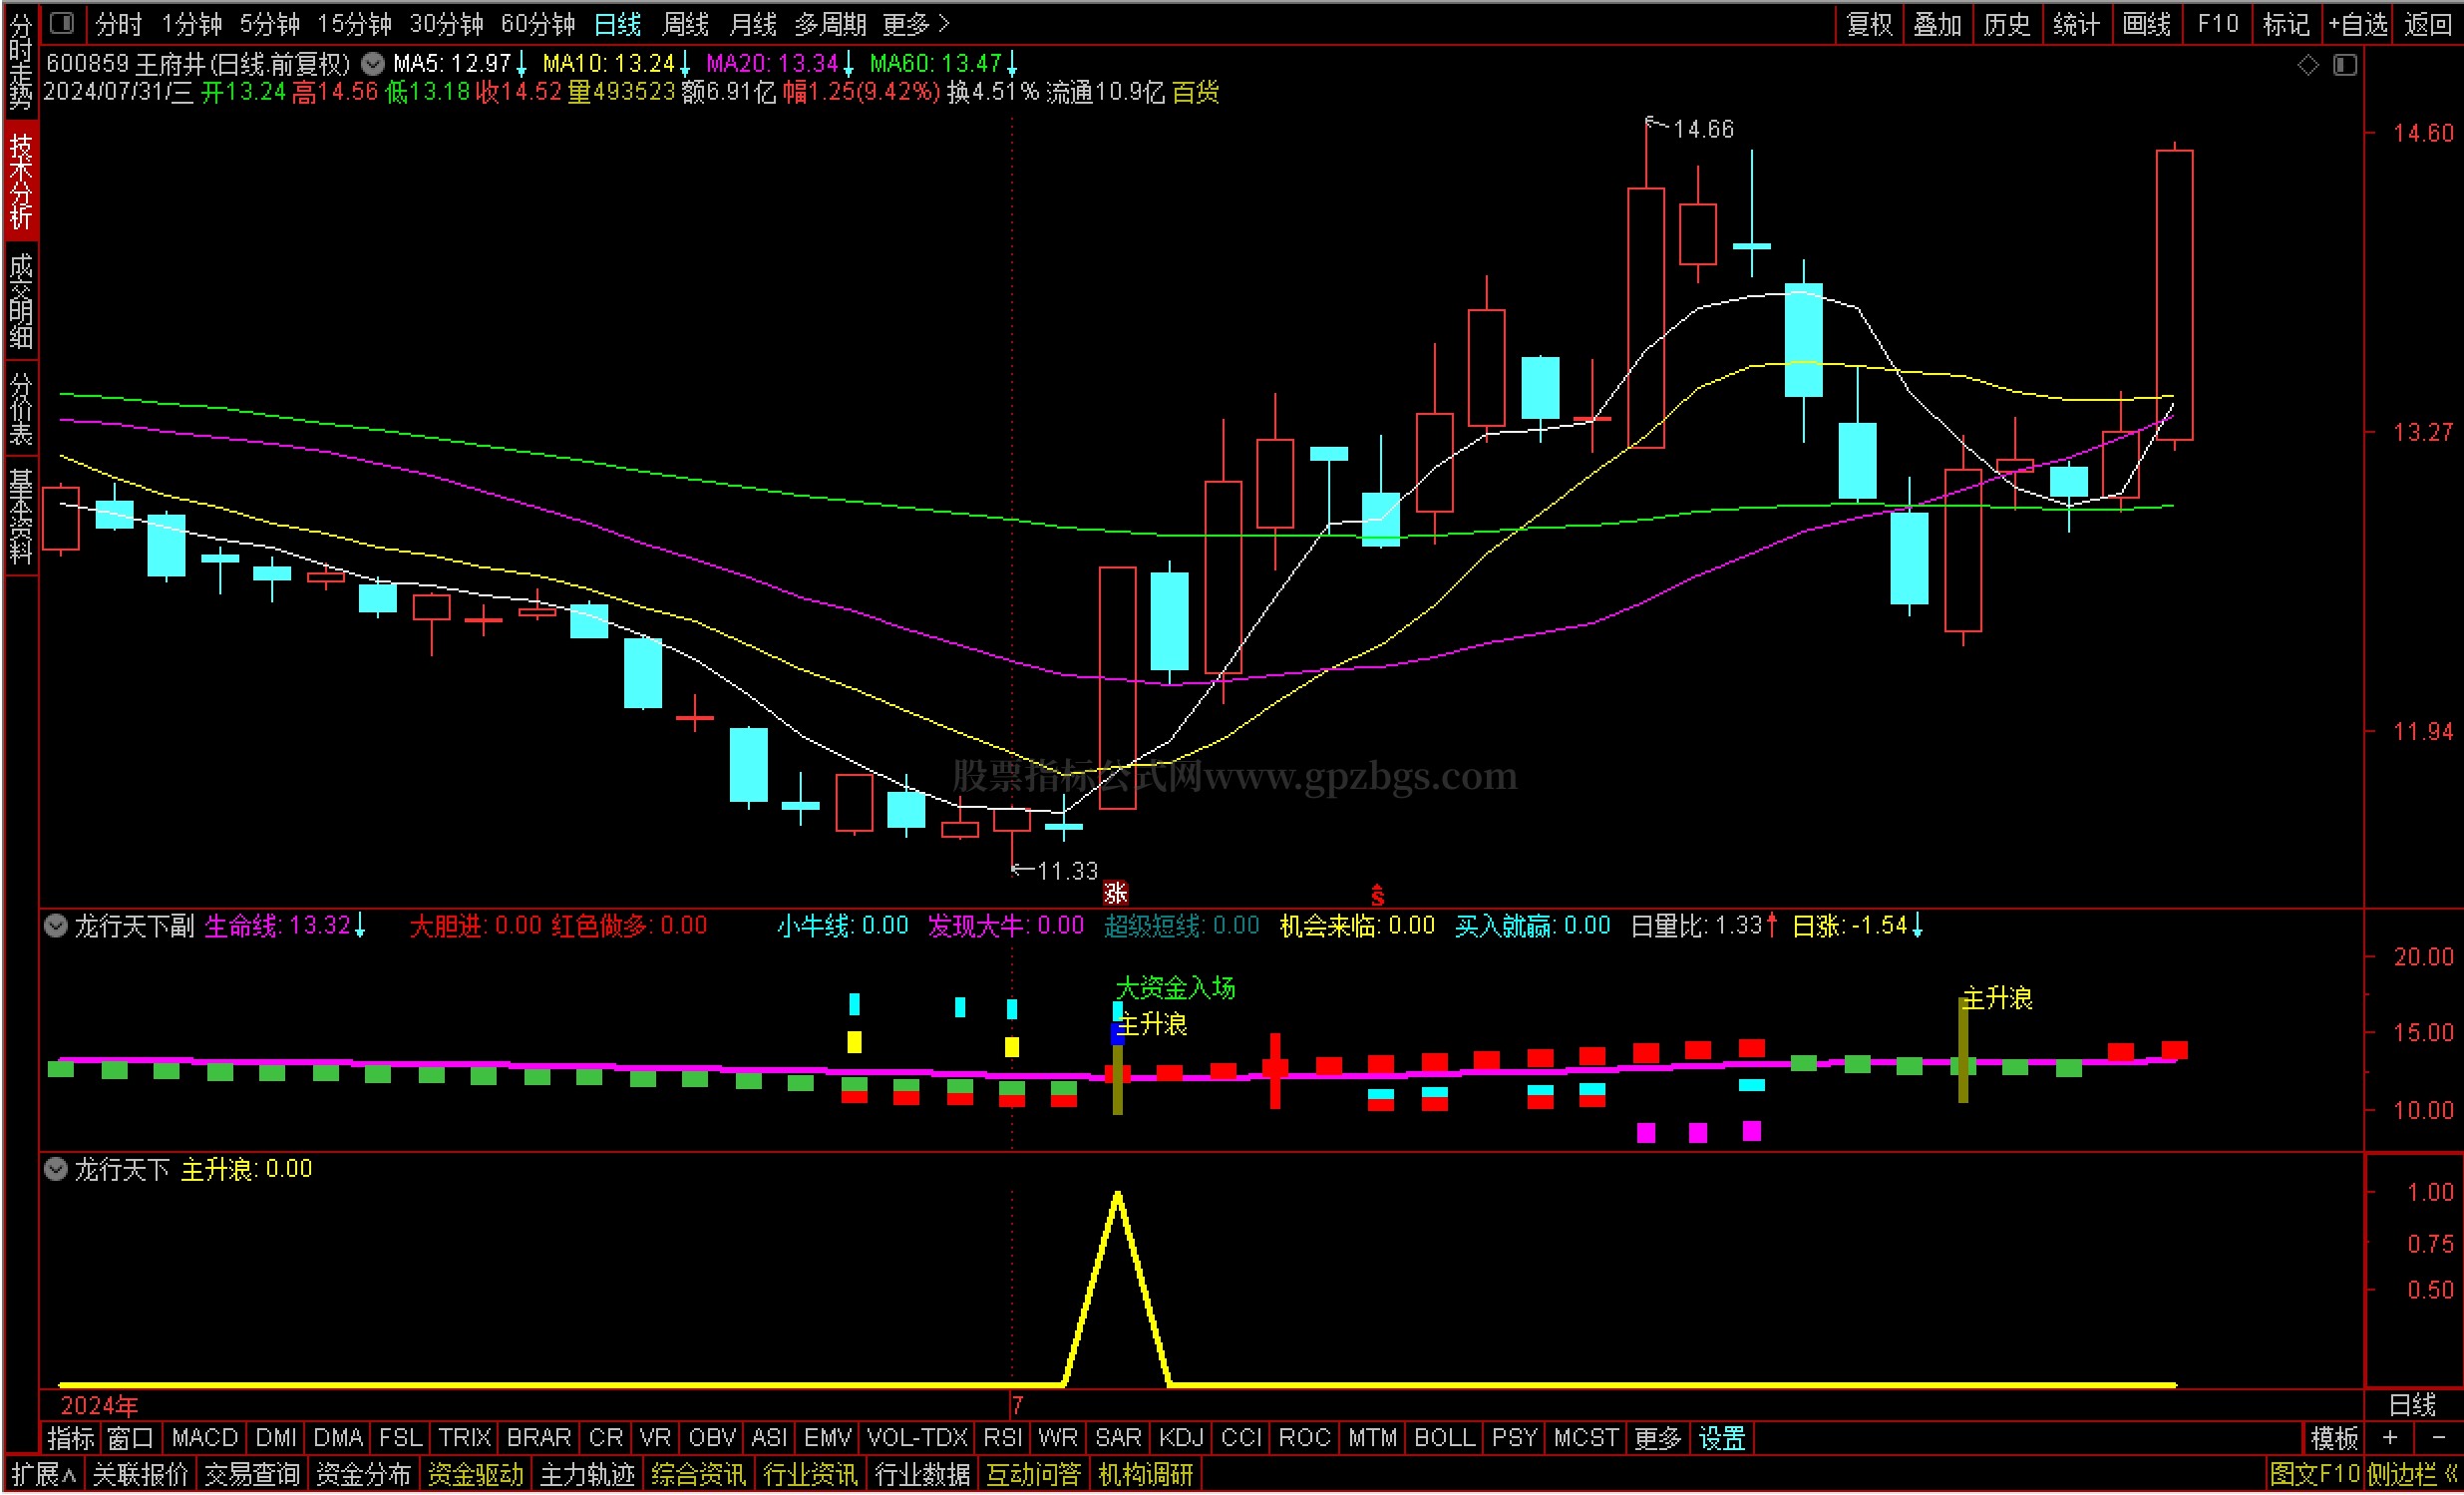
Task: Open dropdown next to stock name 王府井
Action: point(373,64)
